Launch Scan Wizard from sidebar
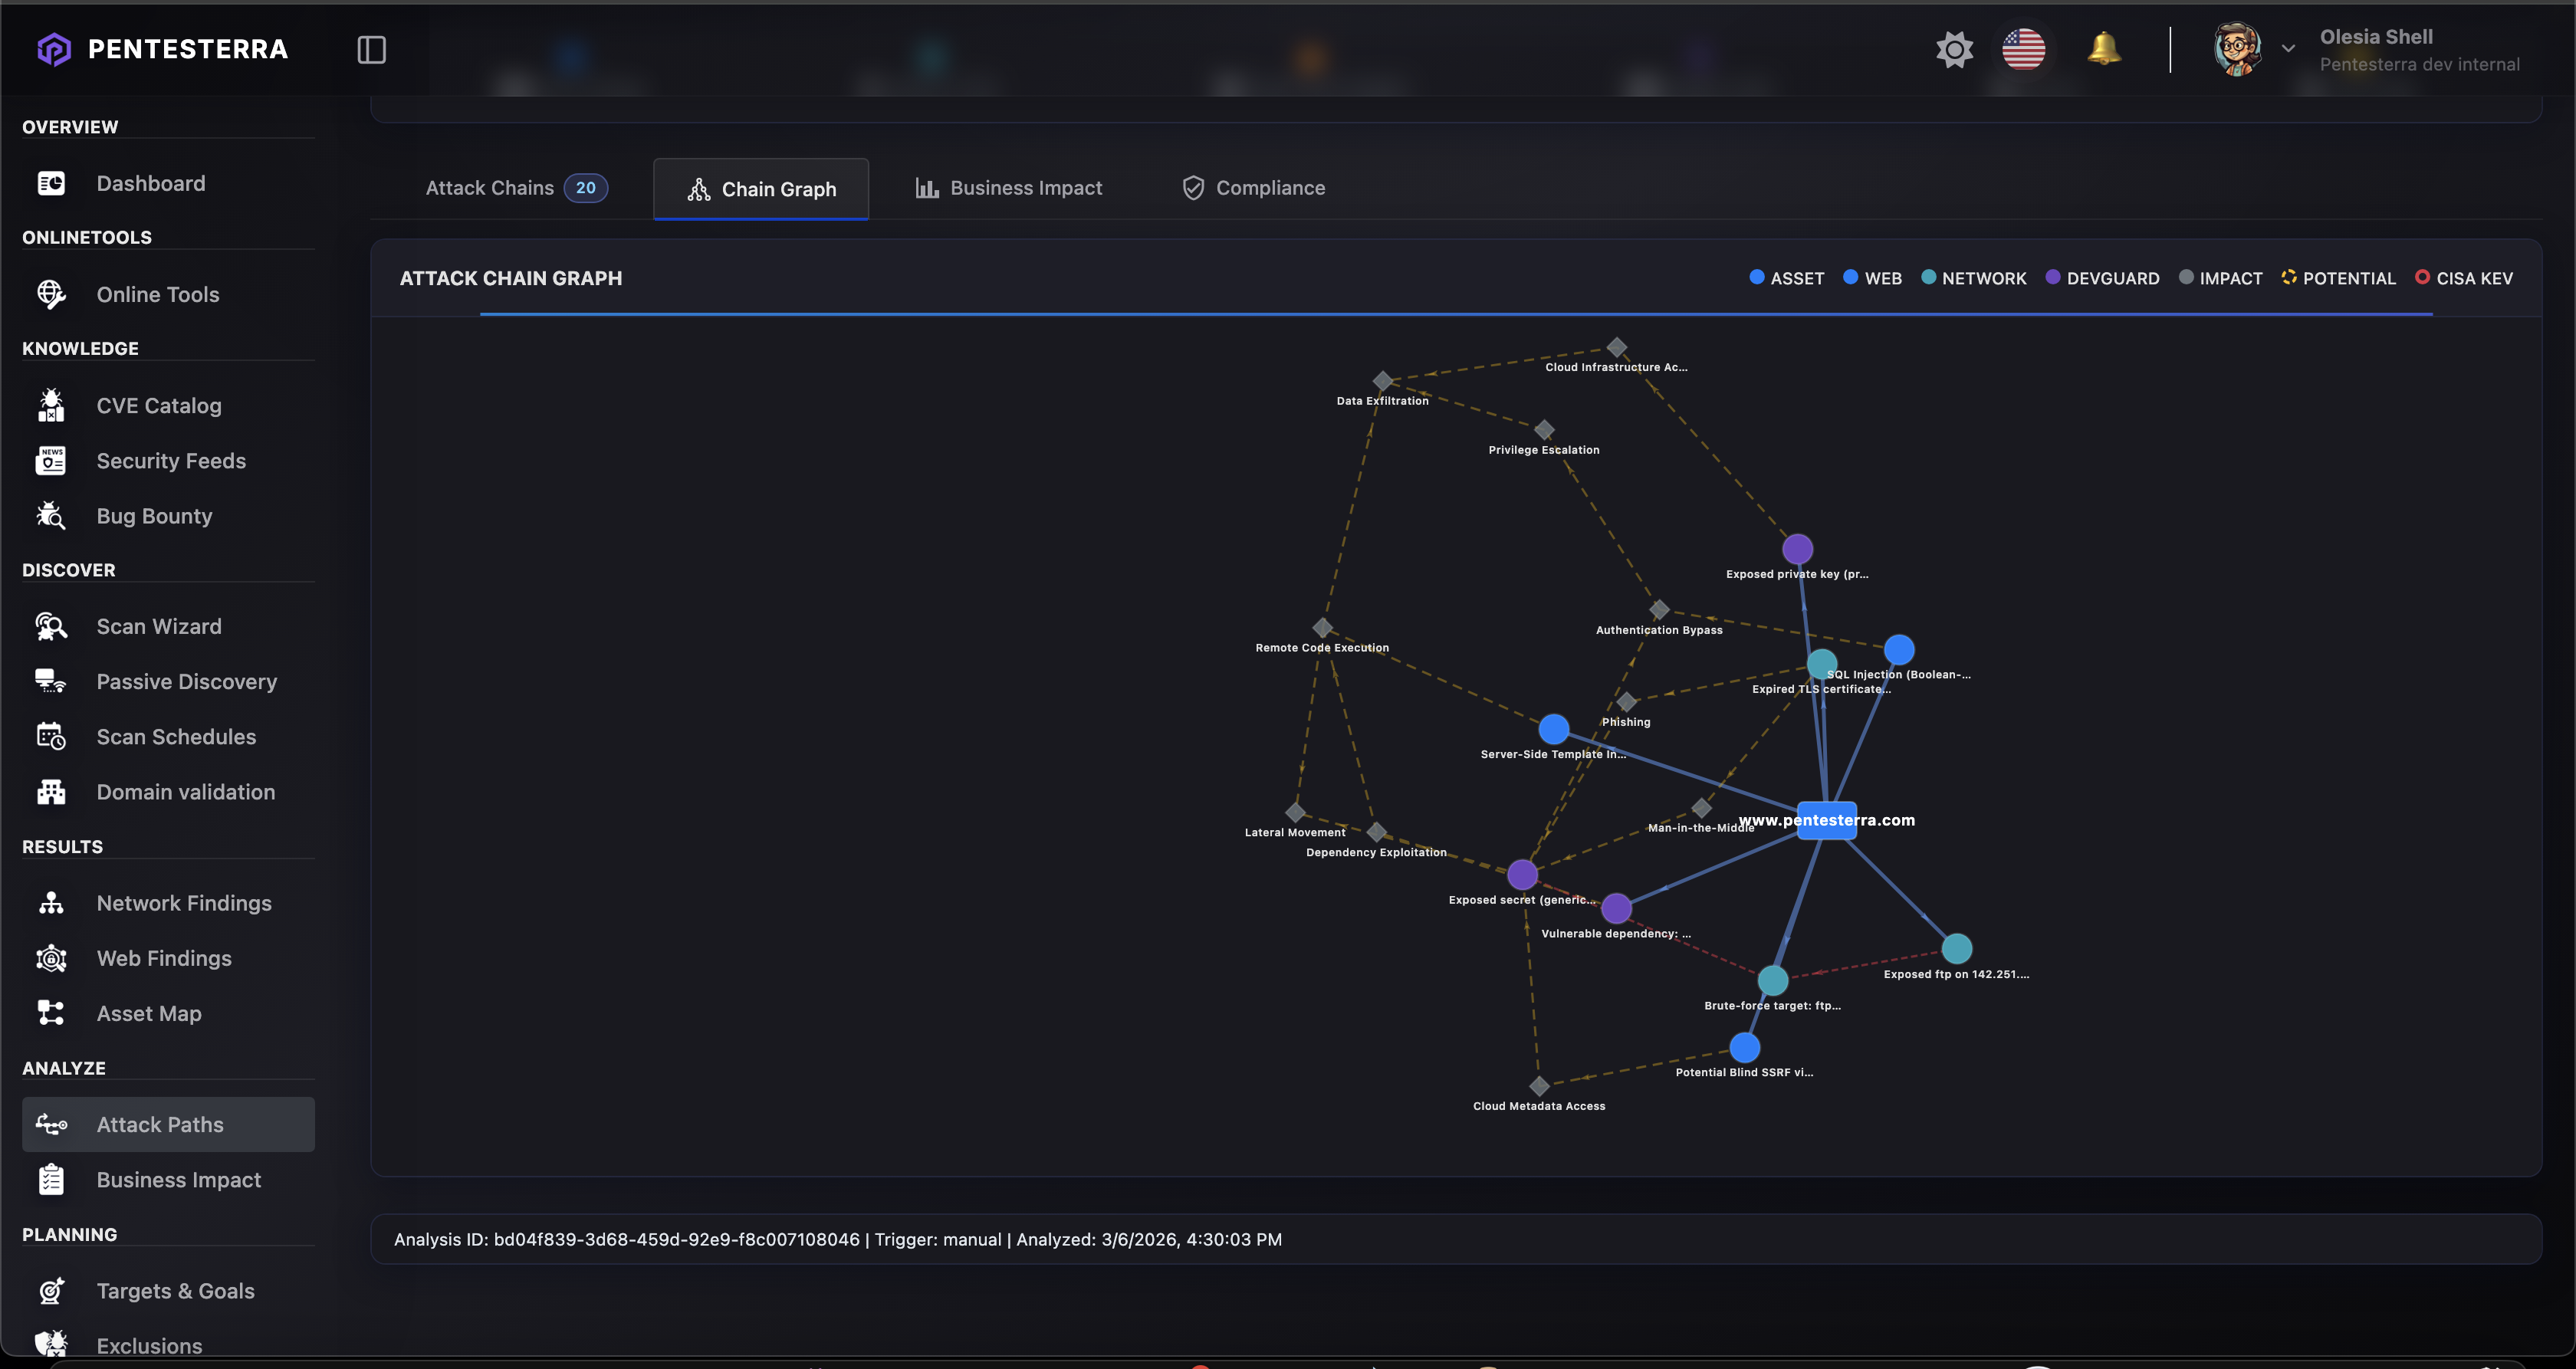This screenshot has width=2576, height=1369. [x=159, y=626]
